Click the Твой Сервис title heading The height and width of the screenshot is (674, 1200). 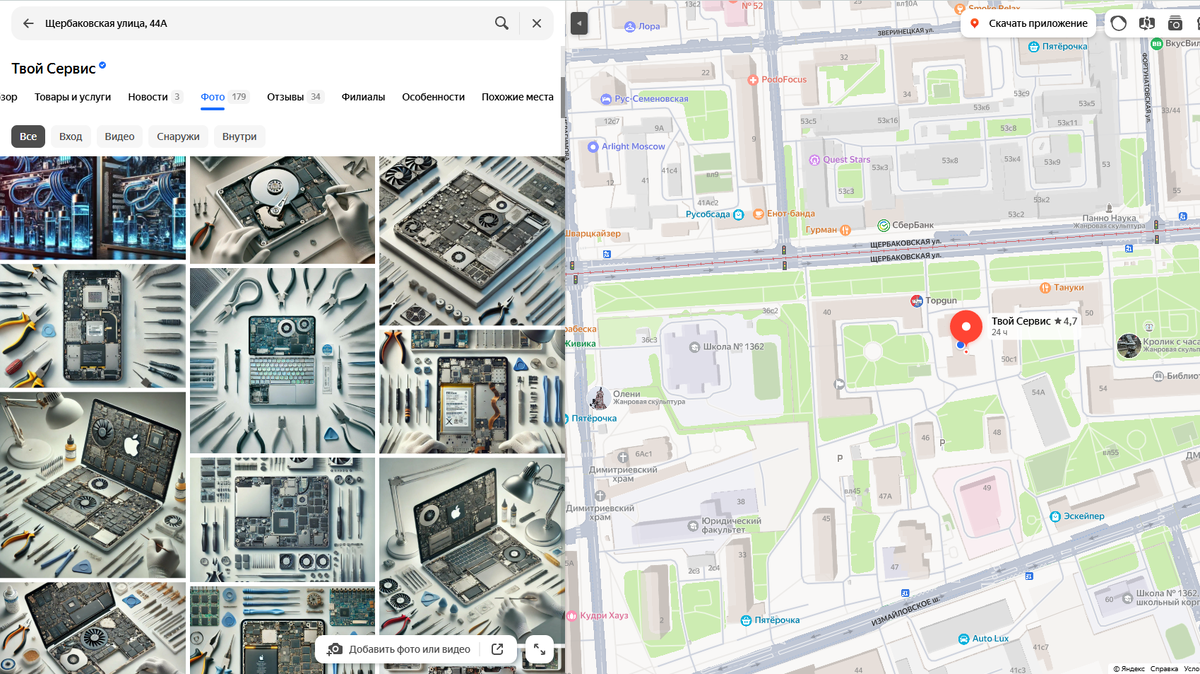(53, 68)
